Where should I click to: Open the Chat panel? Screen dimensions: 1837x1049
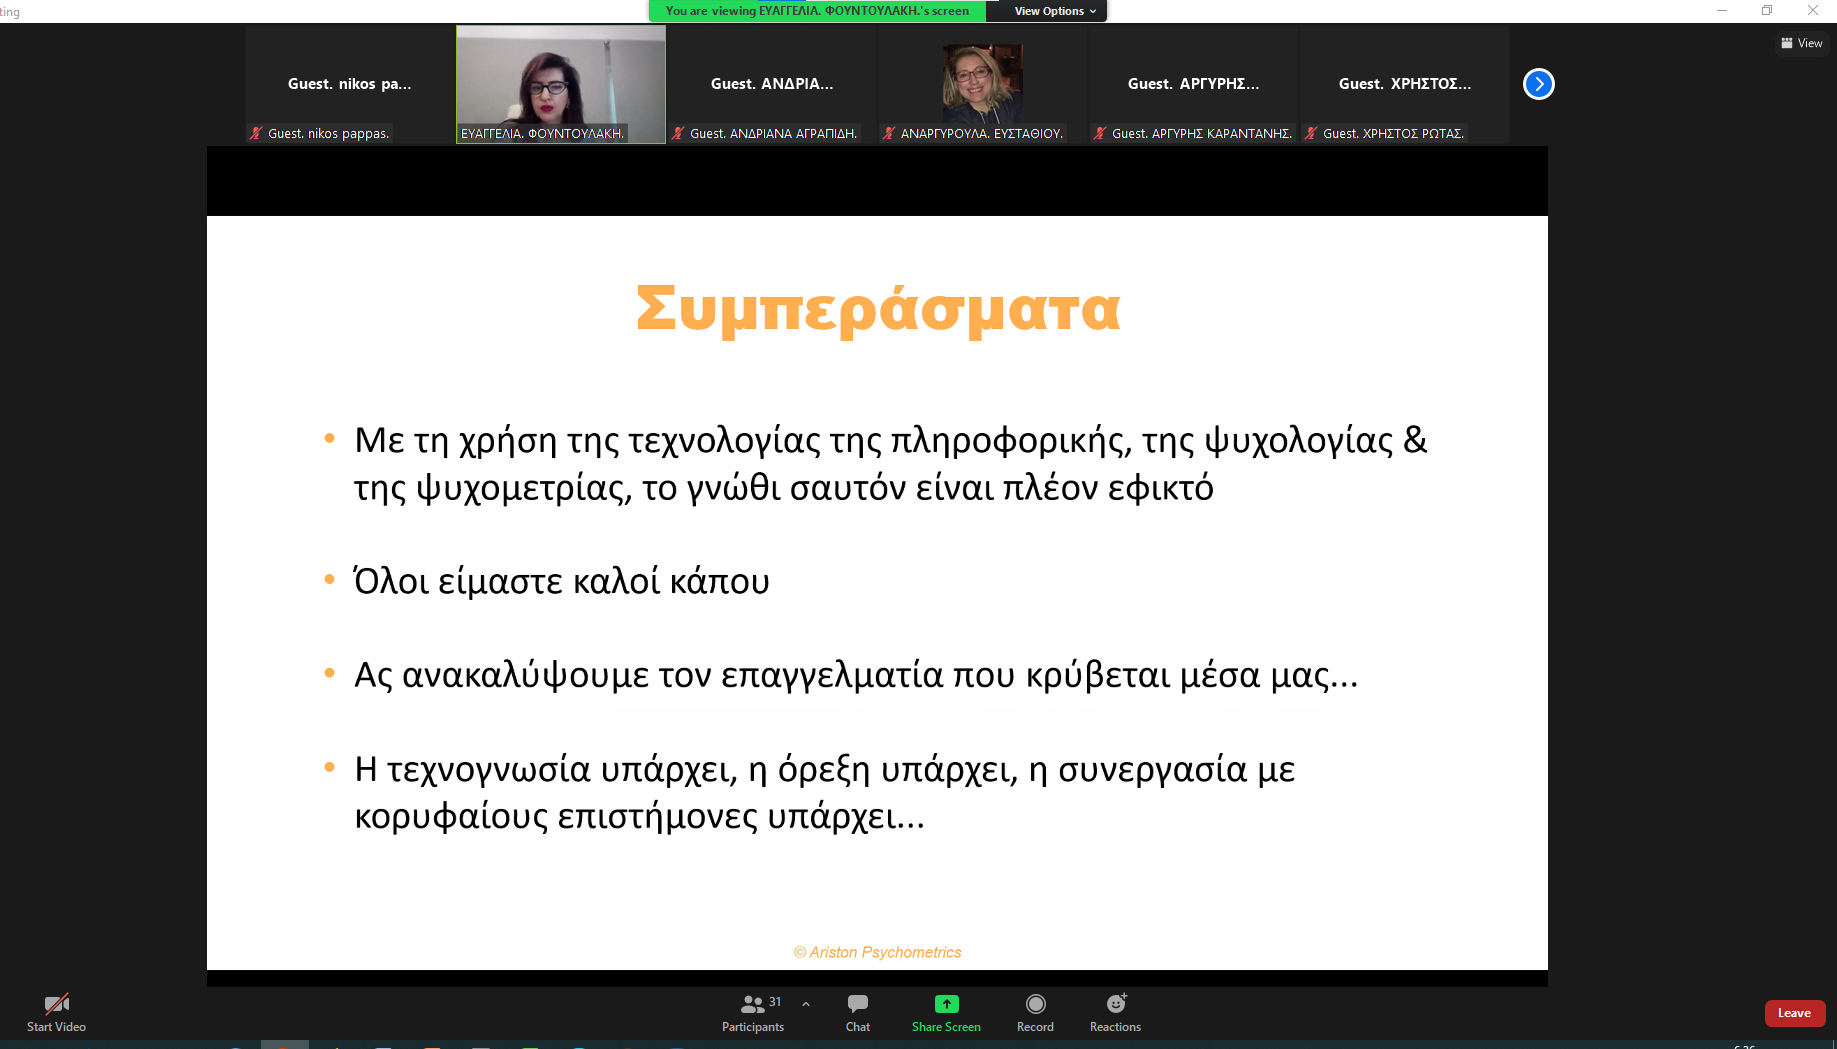(x=858, y=1012)
